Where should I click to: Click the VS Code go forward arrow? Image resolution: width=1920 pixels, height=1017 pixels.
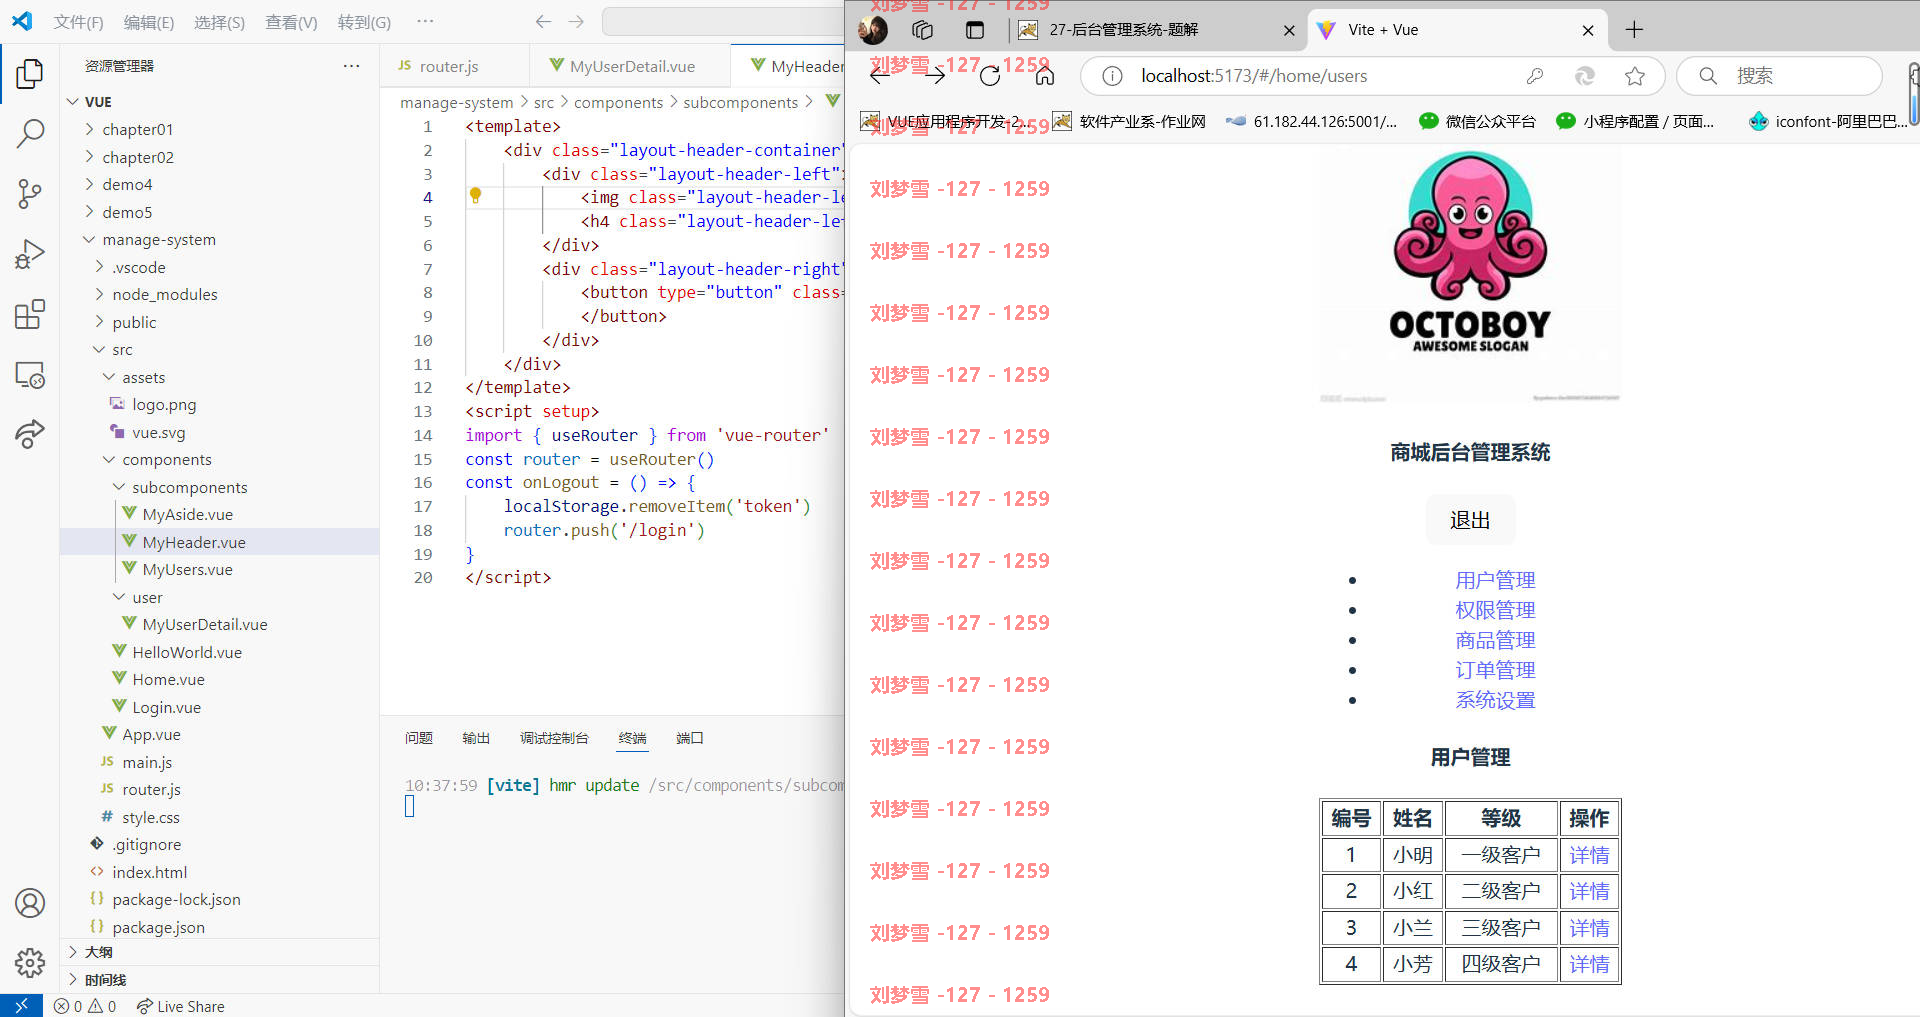pos(576,21)
